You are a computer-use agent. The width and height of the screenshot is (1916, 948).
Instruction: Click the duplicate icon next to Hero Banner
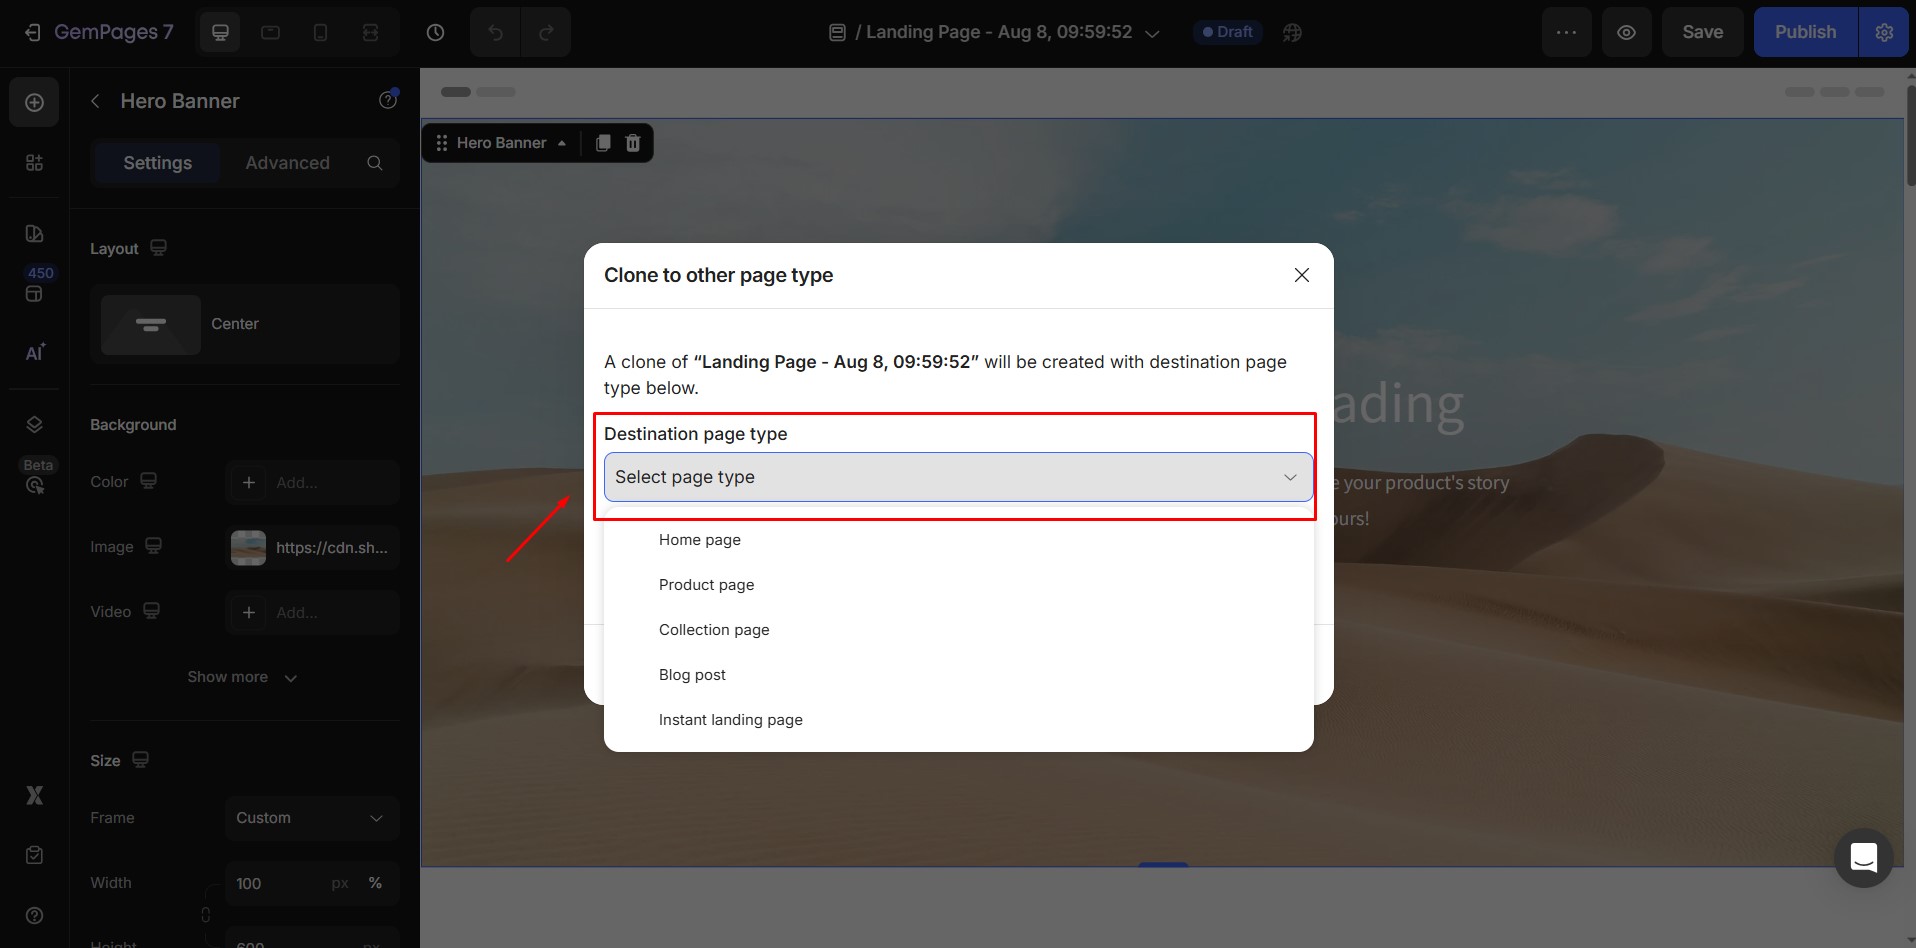click(x=602, y=143)
